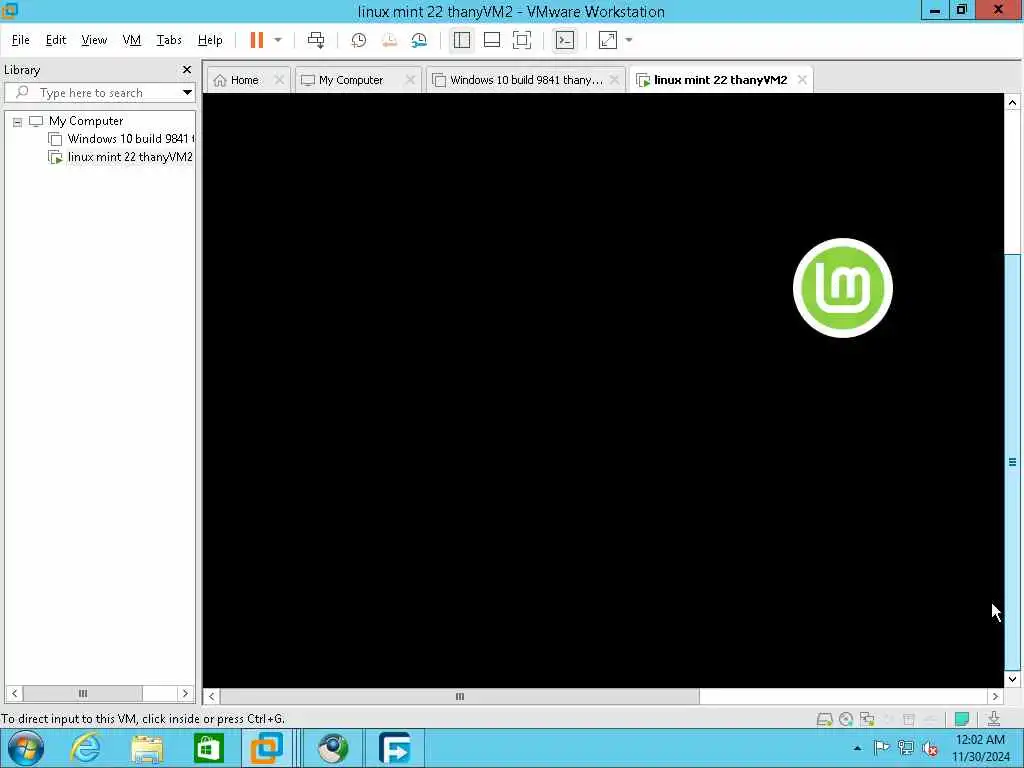Click the VM view scroll up arrow
The width and height of the screenshot is (1024, 768).
pyautogui.click(x=1012, y=103)
